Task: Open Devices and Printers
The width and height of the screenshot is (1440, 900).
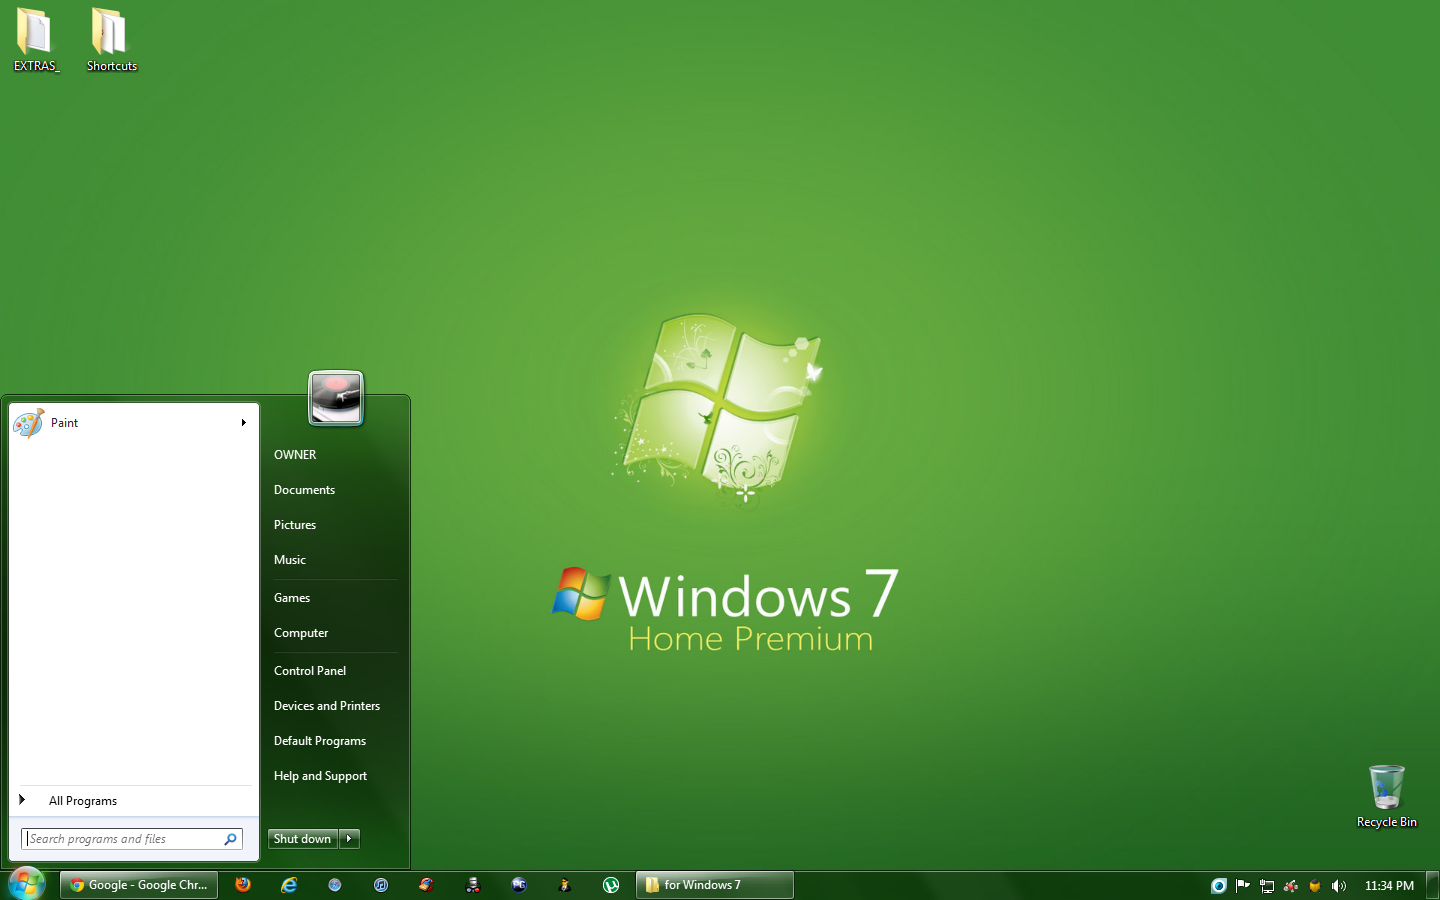Action: [327, 706]
